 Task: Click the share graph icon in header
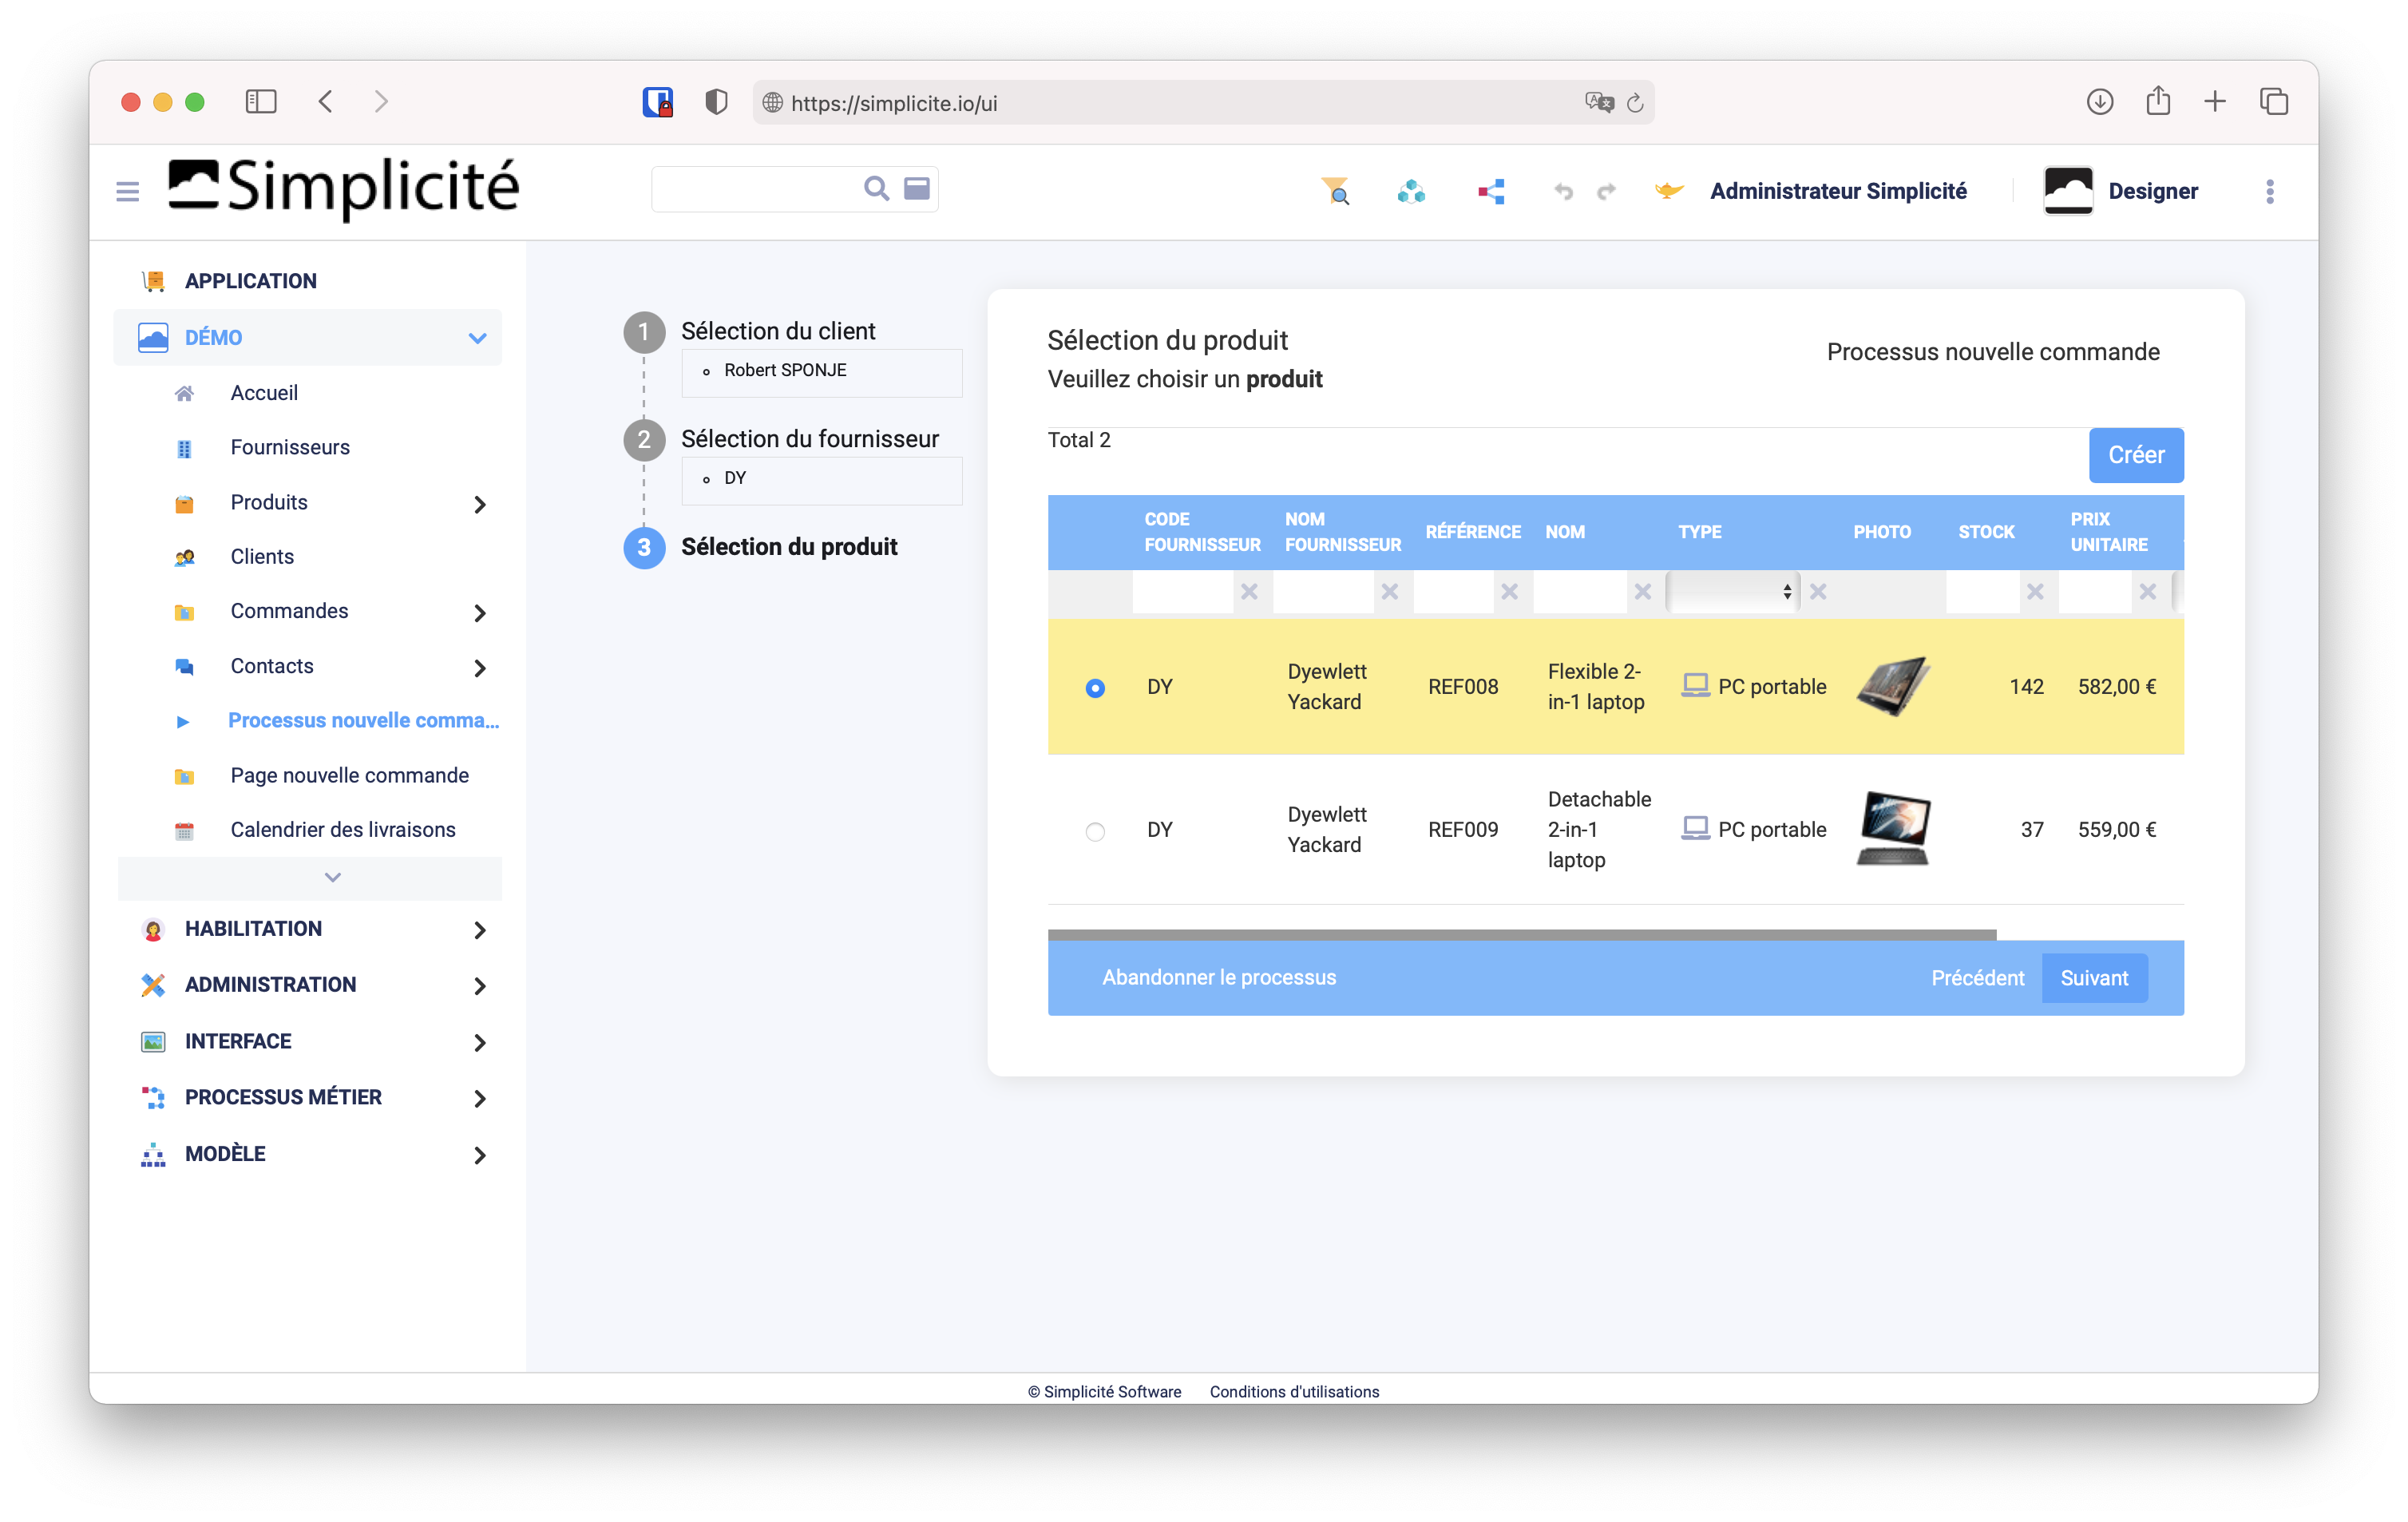point(1491,191)
